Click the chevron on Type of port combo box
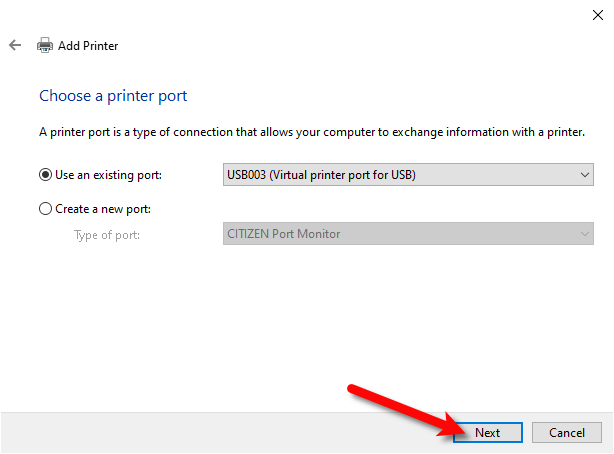The image size is (614, 454). pos(585,234)
